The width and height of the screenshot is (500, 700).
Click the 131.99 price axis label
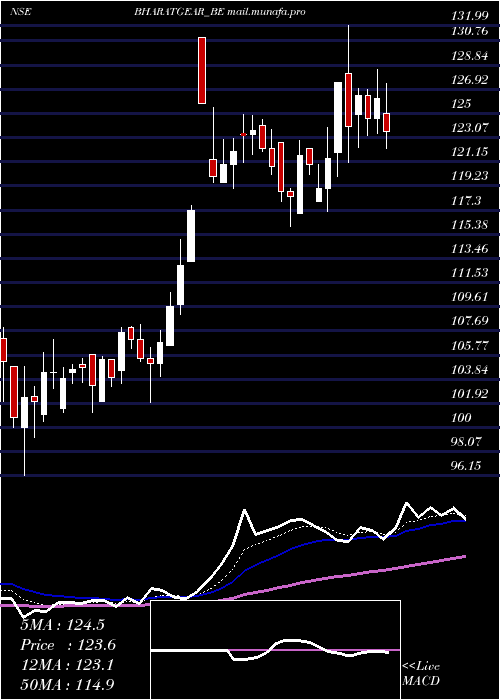[468, 16]
